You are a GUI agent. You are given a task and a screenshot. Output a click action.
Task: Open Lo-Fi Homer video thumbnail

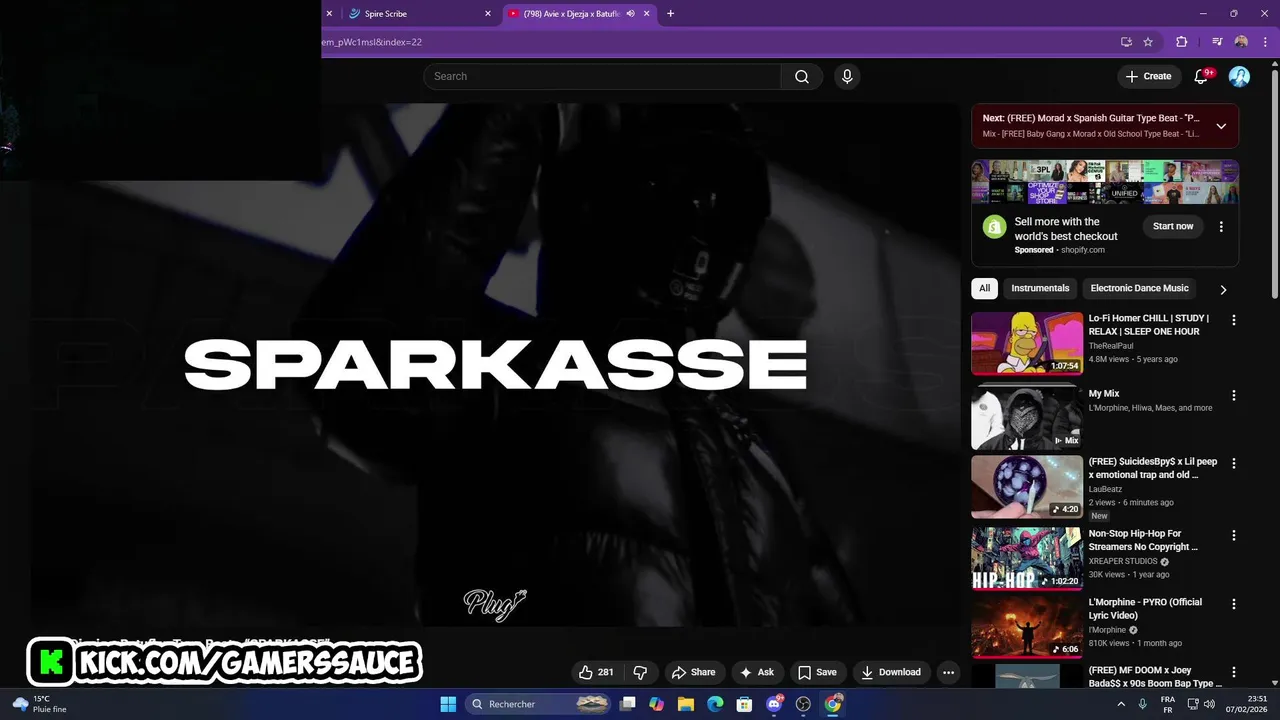point(1027,343)
